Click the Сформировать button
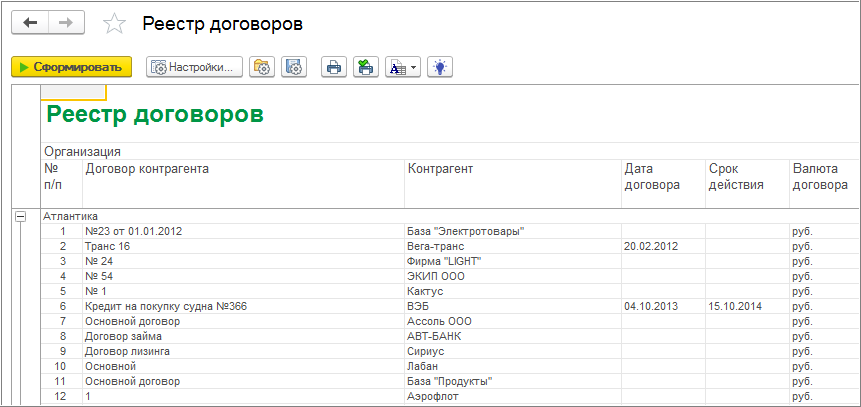861x407 pixels. pyautogui.click(x=71, y=67)
